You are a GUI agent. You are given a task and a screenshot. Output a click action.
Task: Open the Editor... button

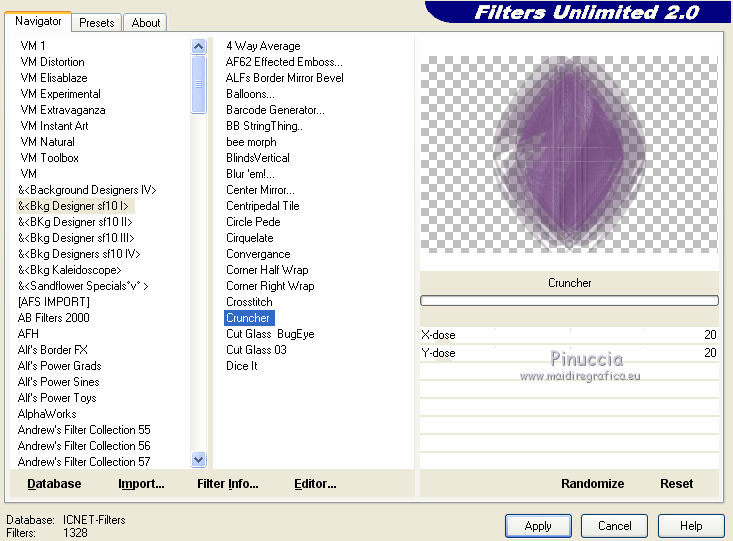(x=315, y=483)
